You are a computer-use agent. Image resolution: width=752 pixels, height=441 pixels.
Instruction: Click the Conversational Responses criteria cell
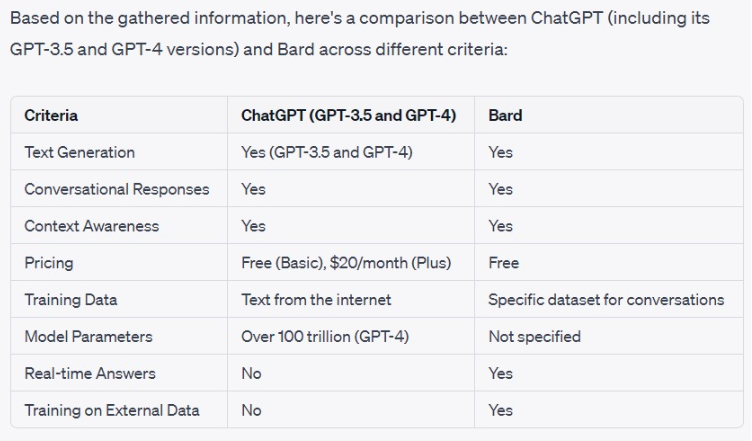(x=117, y=189)
